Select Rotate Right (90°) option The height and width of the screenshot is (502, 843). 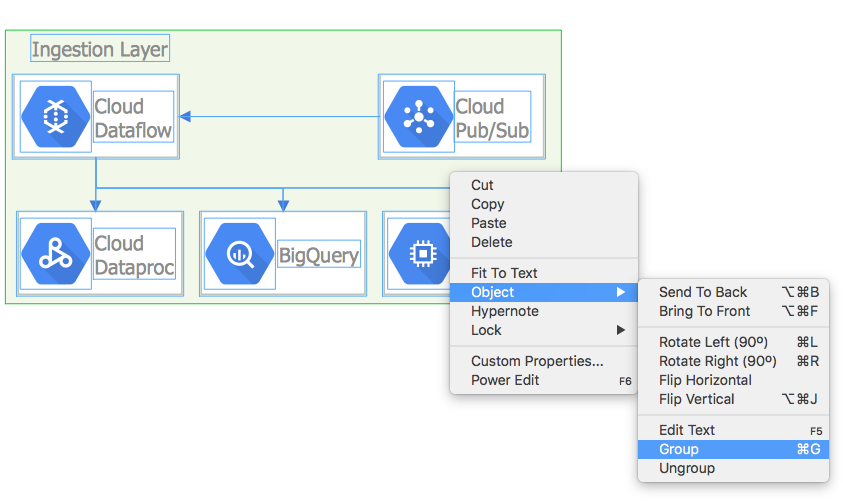point(733,361)
